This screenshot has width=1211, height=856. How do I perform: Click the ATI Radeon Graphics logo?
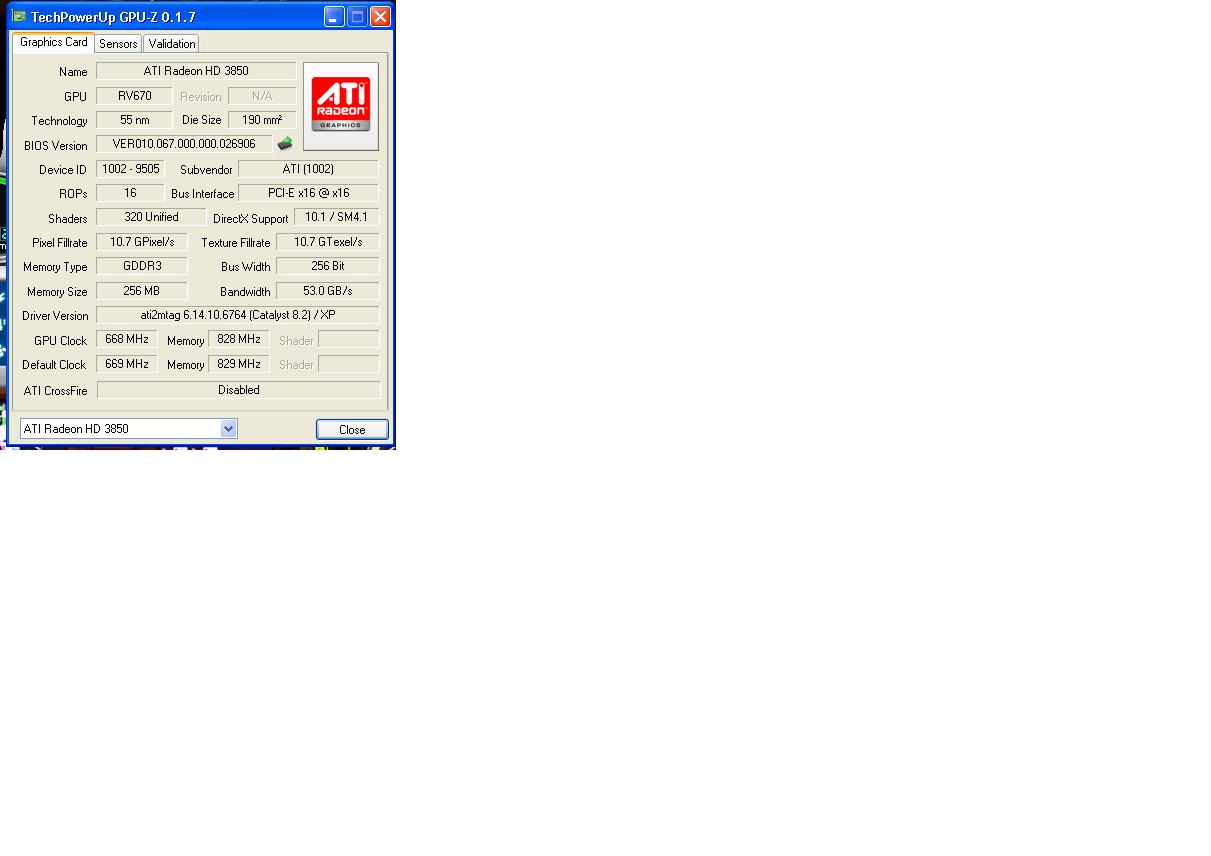[x=341, y=106]
